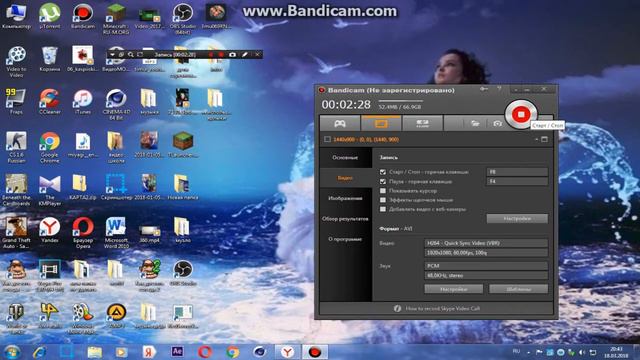
Task: Open the Recycle Bin (Корзина) icon
Action: (49, 59)
